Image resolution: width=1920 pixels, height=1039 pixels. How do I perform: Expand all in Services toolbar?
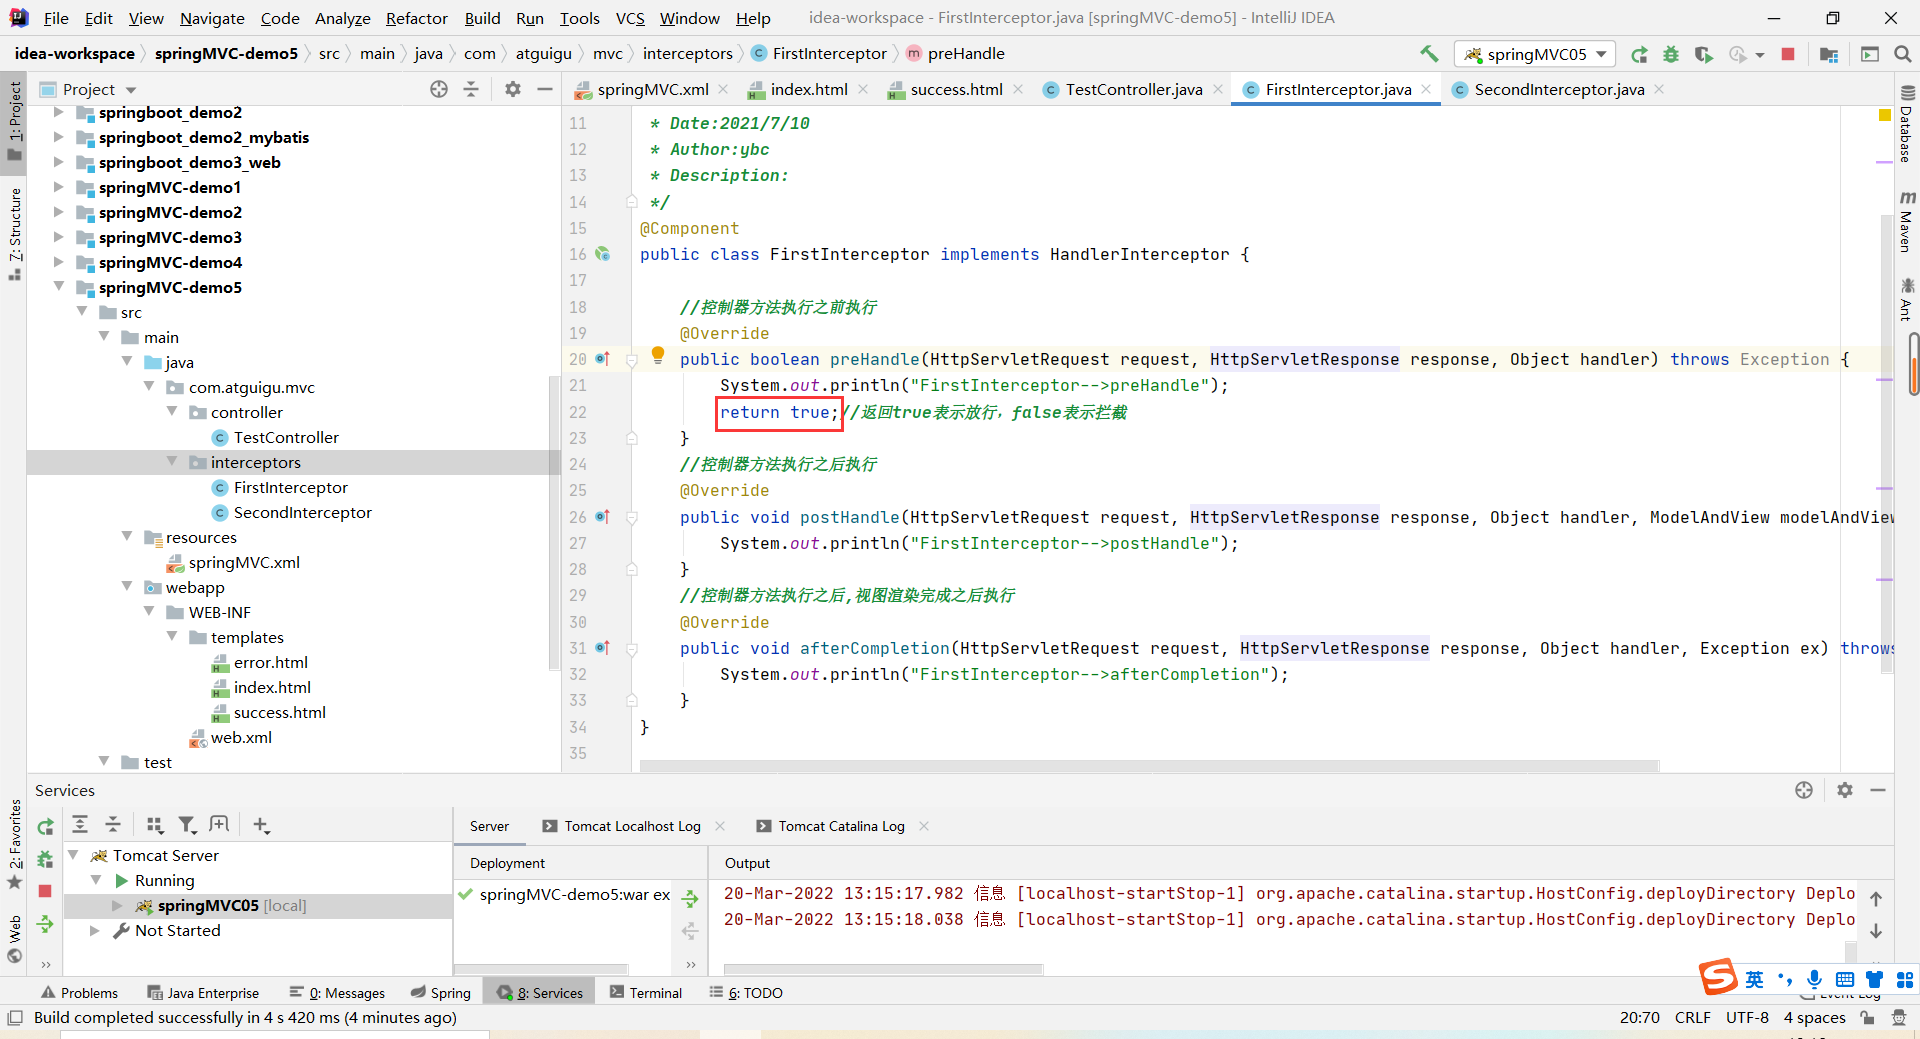[80, 824]
